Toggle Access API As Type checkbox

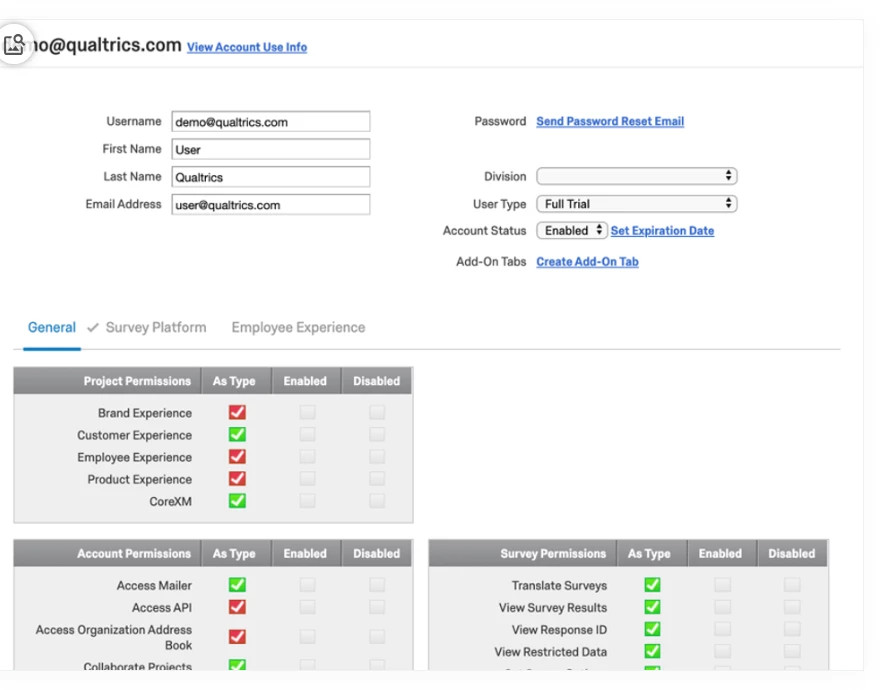click(x=237, y=607)
